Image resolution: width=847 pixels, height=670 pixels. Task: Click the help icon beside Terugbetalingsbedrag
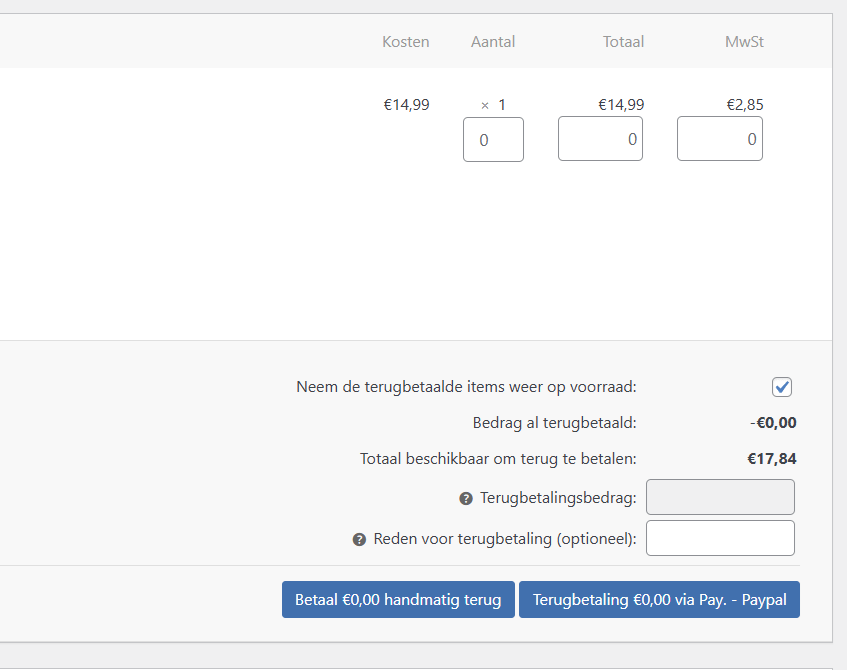click(466, 498)
